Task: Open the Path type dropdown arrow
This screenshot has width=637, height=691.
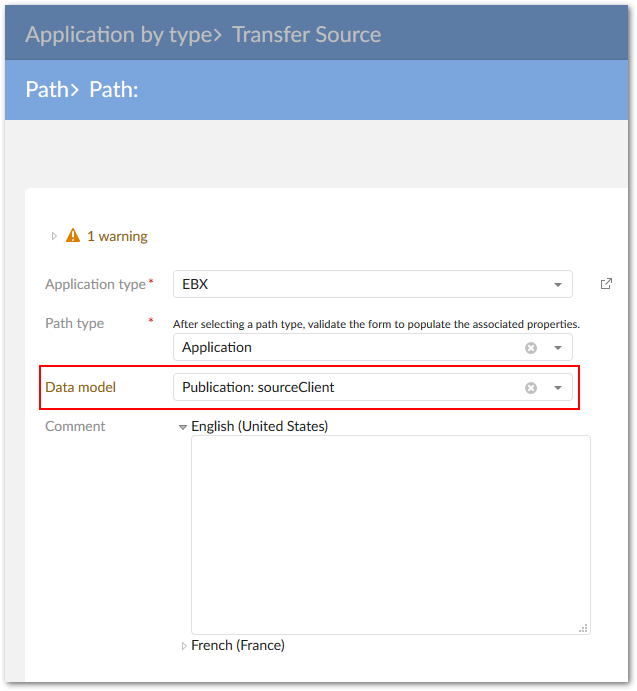Action: tap(557, 348)
